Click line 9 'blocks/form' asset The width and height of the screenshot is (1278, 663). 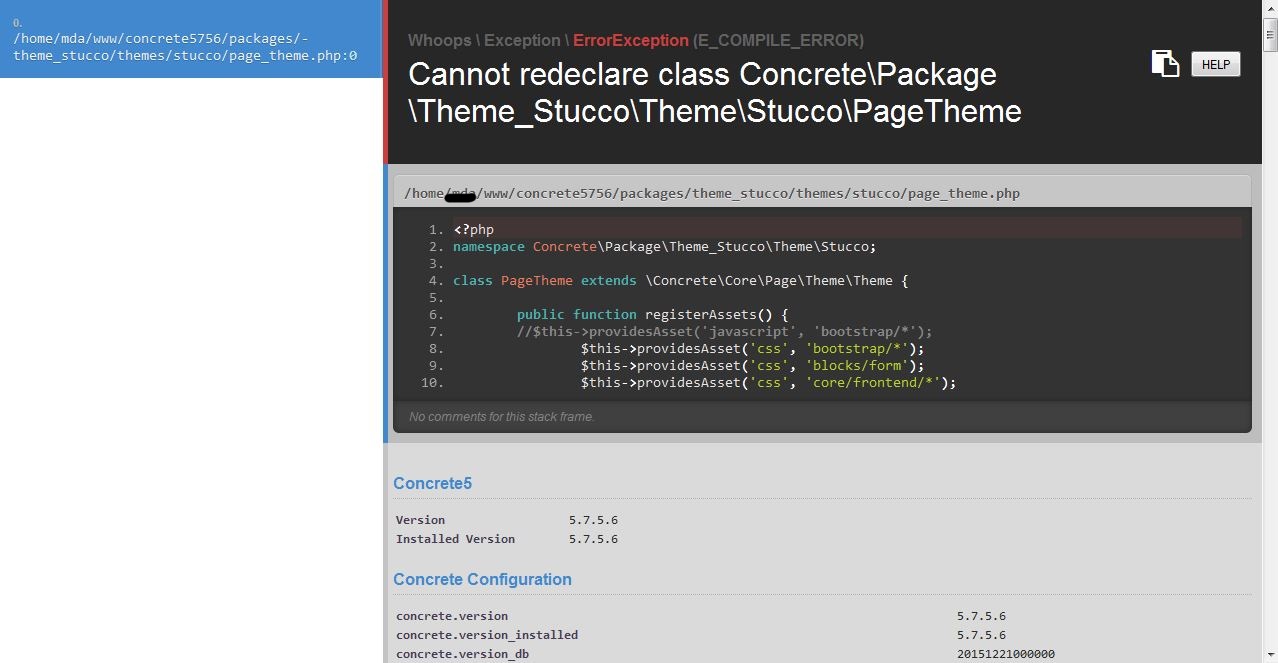click(856, 365)
